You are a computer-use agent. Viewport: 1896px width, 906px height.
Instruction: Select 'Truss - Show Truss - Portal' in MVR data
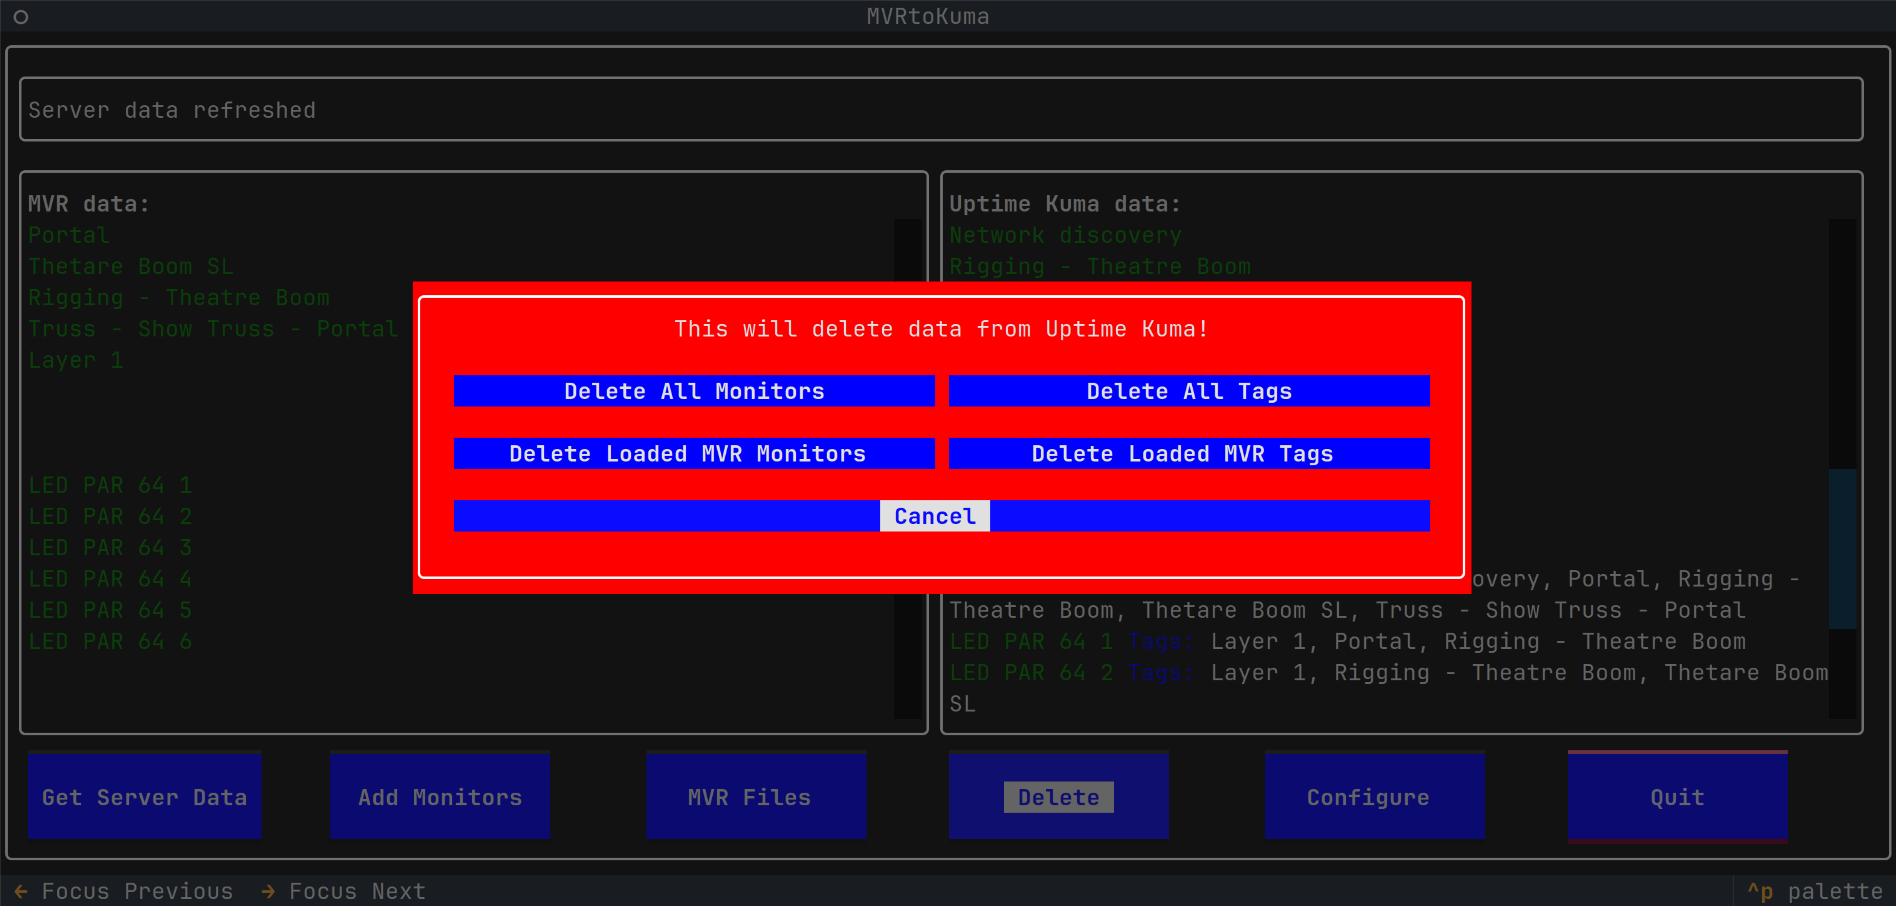point(213,329)
